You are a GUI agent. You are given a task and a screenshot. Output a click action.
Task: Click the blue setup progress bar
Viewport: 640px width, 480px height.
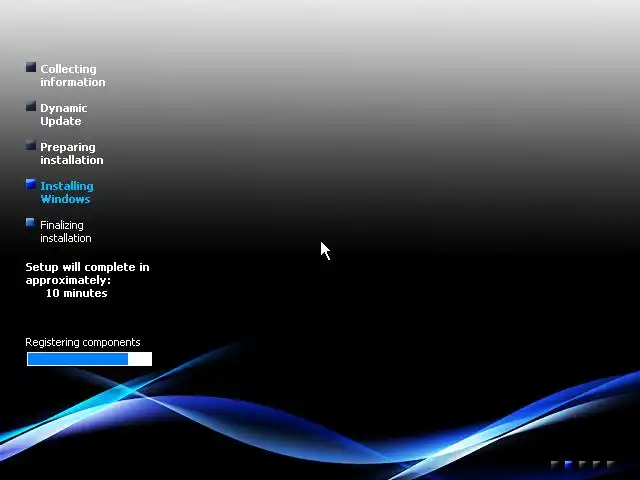89,359
